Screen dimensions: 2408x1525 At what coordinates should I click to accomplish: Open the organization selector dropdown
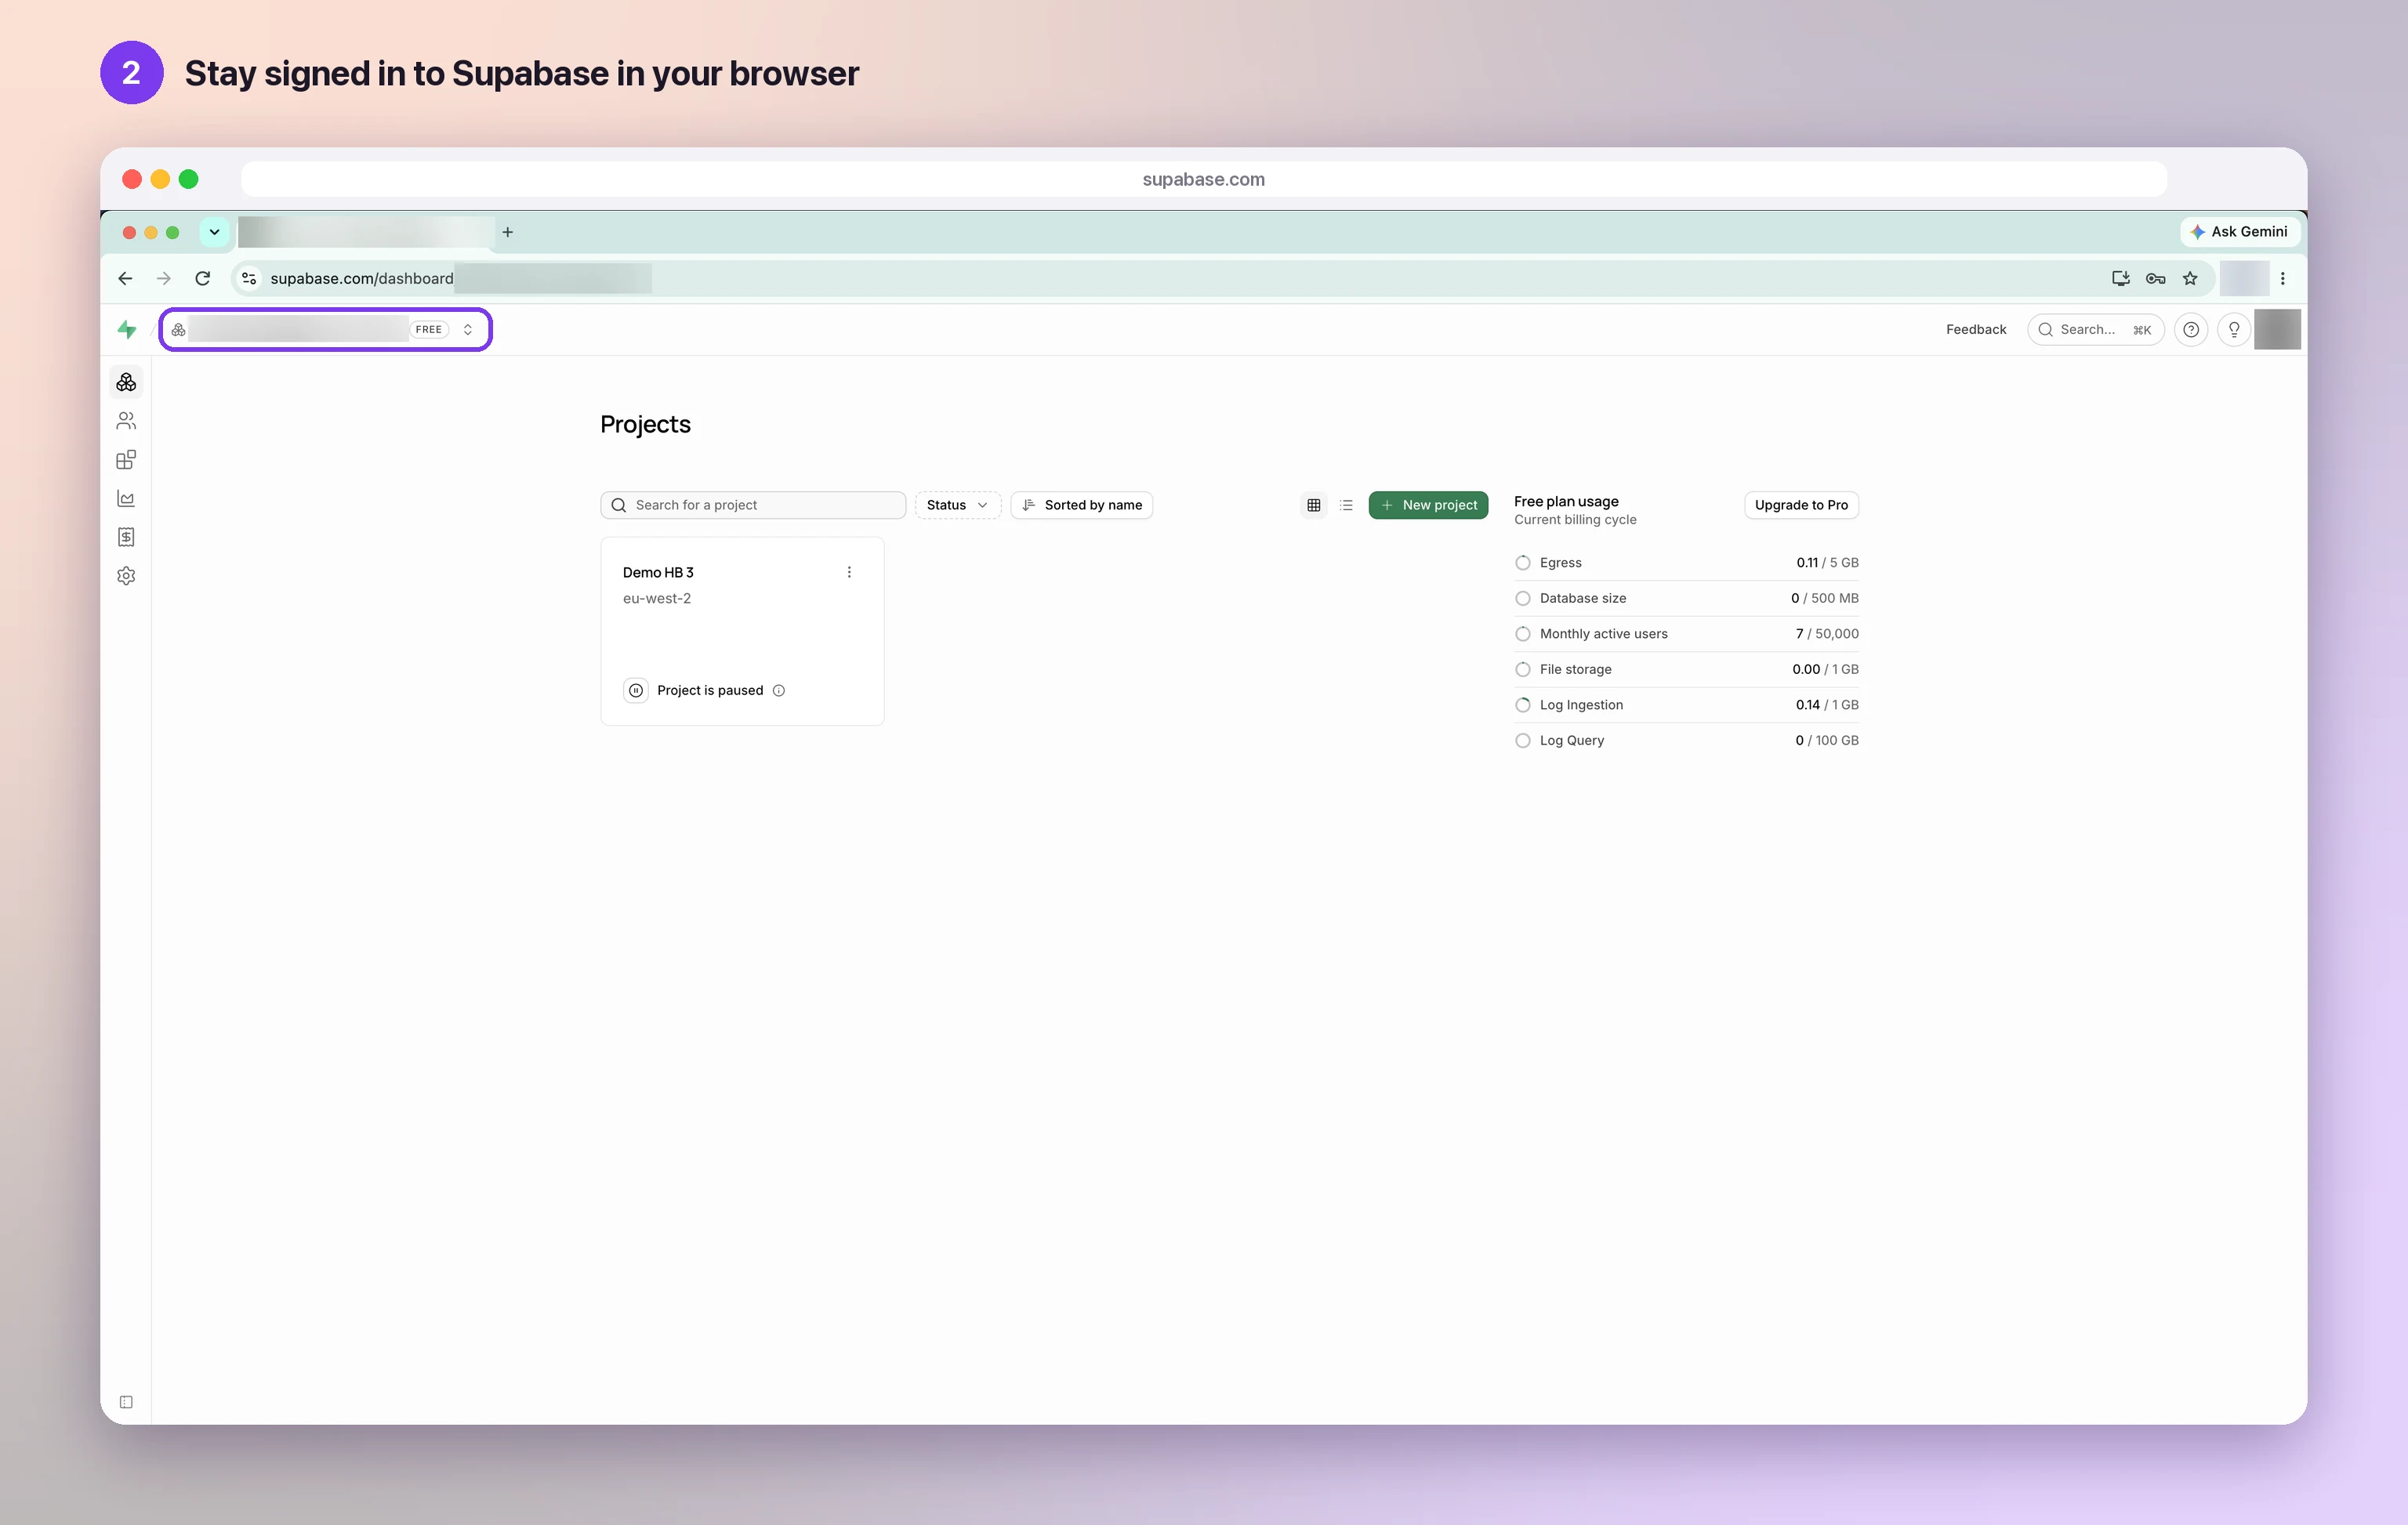click(x=325, y=329)
